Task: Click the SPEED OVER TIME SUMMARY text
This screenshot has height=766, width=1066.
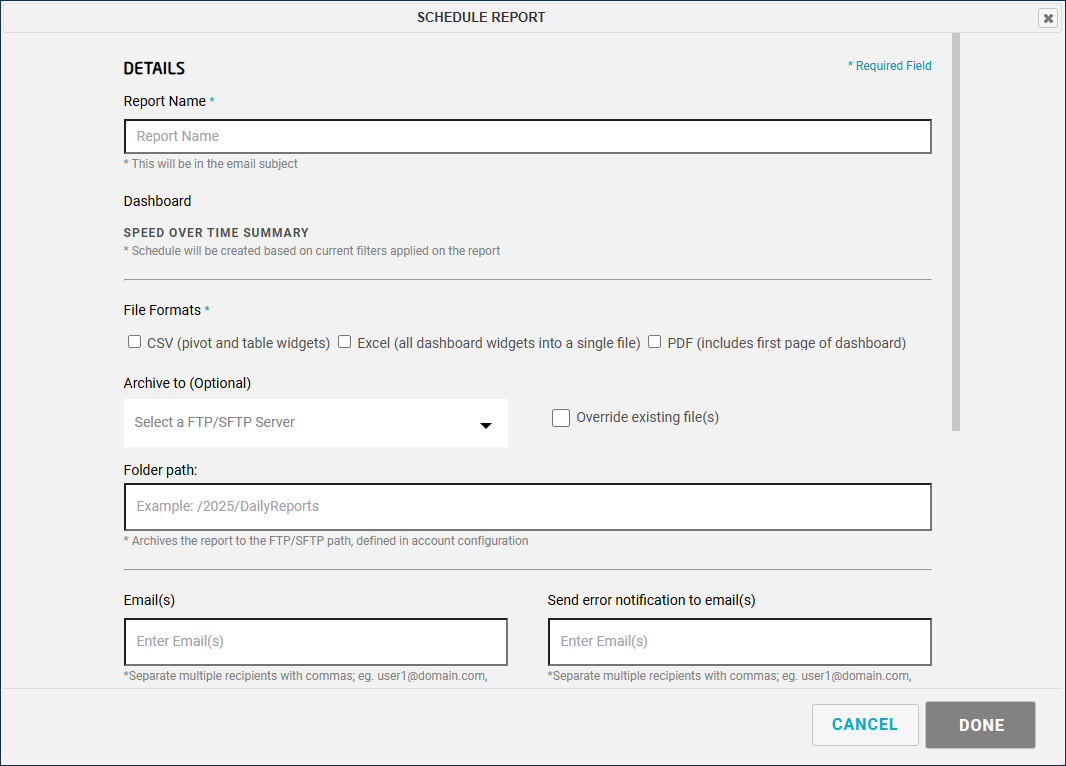Action: click(x=216, y=232)
